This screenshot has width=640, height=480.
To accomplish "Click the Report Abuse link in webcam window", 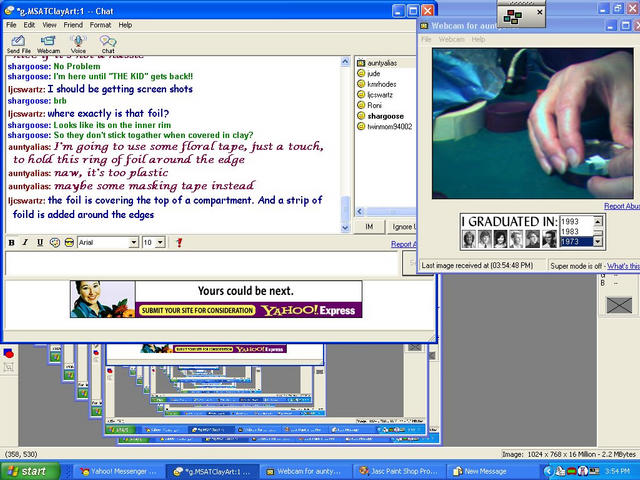I will (x=622, y=206).
